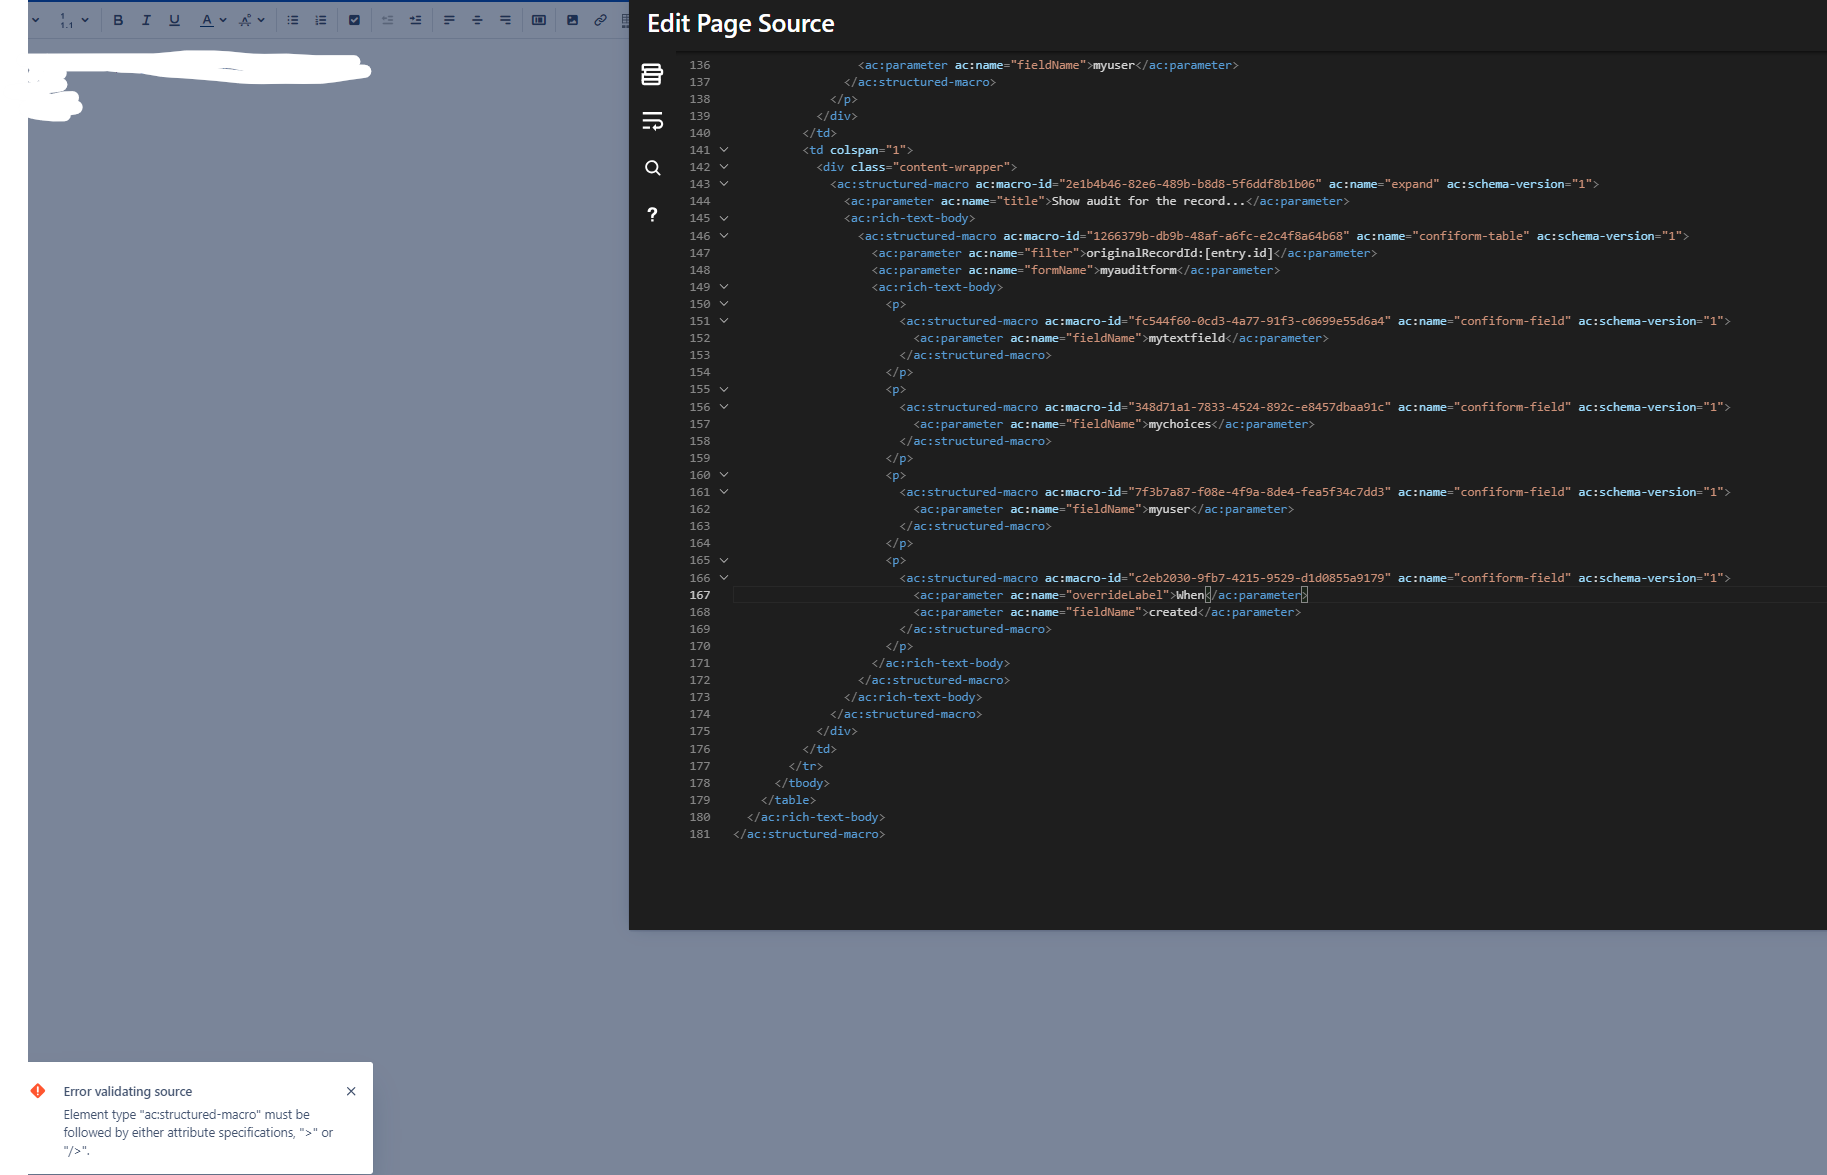This screenshot has width=1827, height=1175.
Task: Toggle underline formatting
Action: tap(174, 20)
